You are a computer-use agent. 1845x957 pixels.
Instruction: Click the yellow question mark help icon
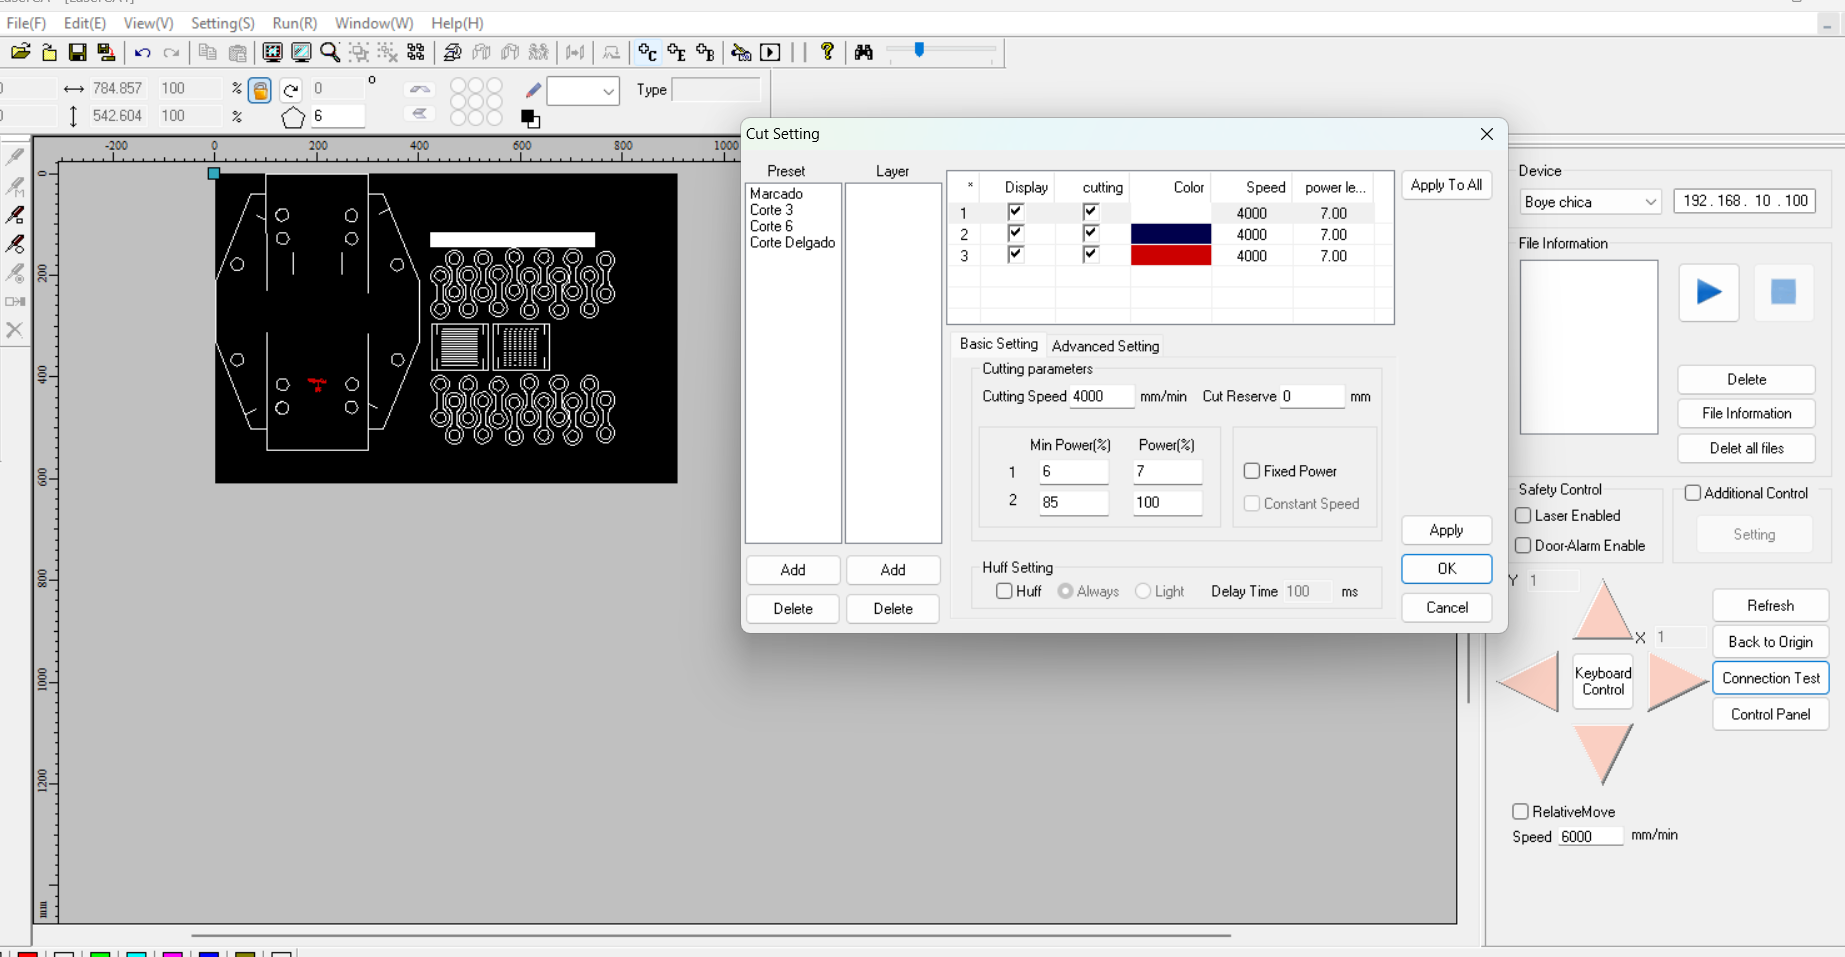(827, 52)
